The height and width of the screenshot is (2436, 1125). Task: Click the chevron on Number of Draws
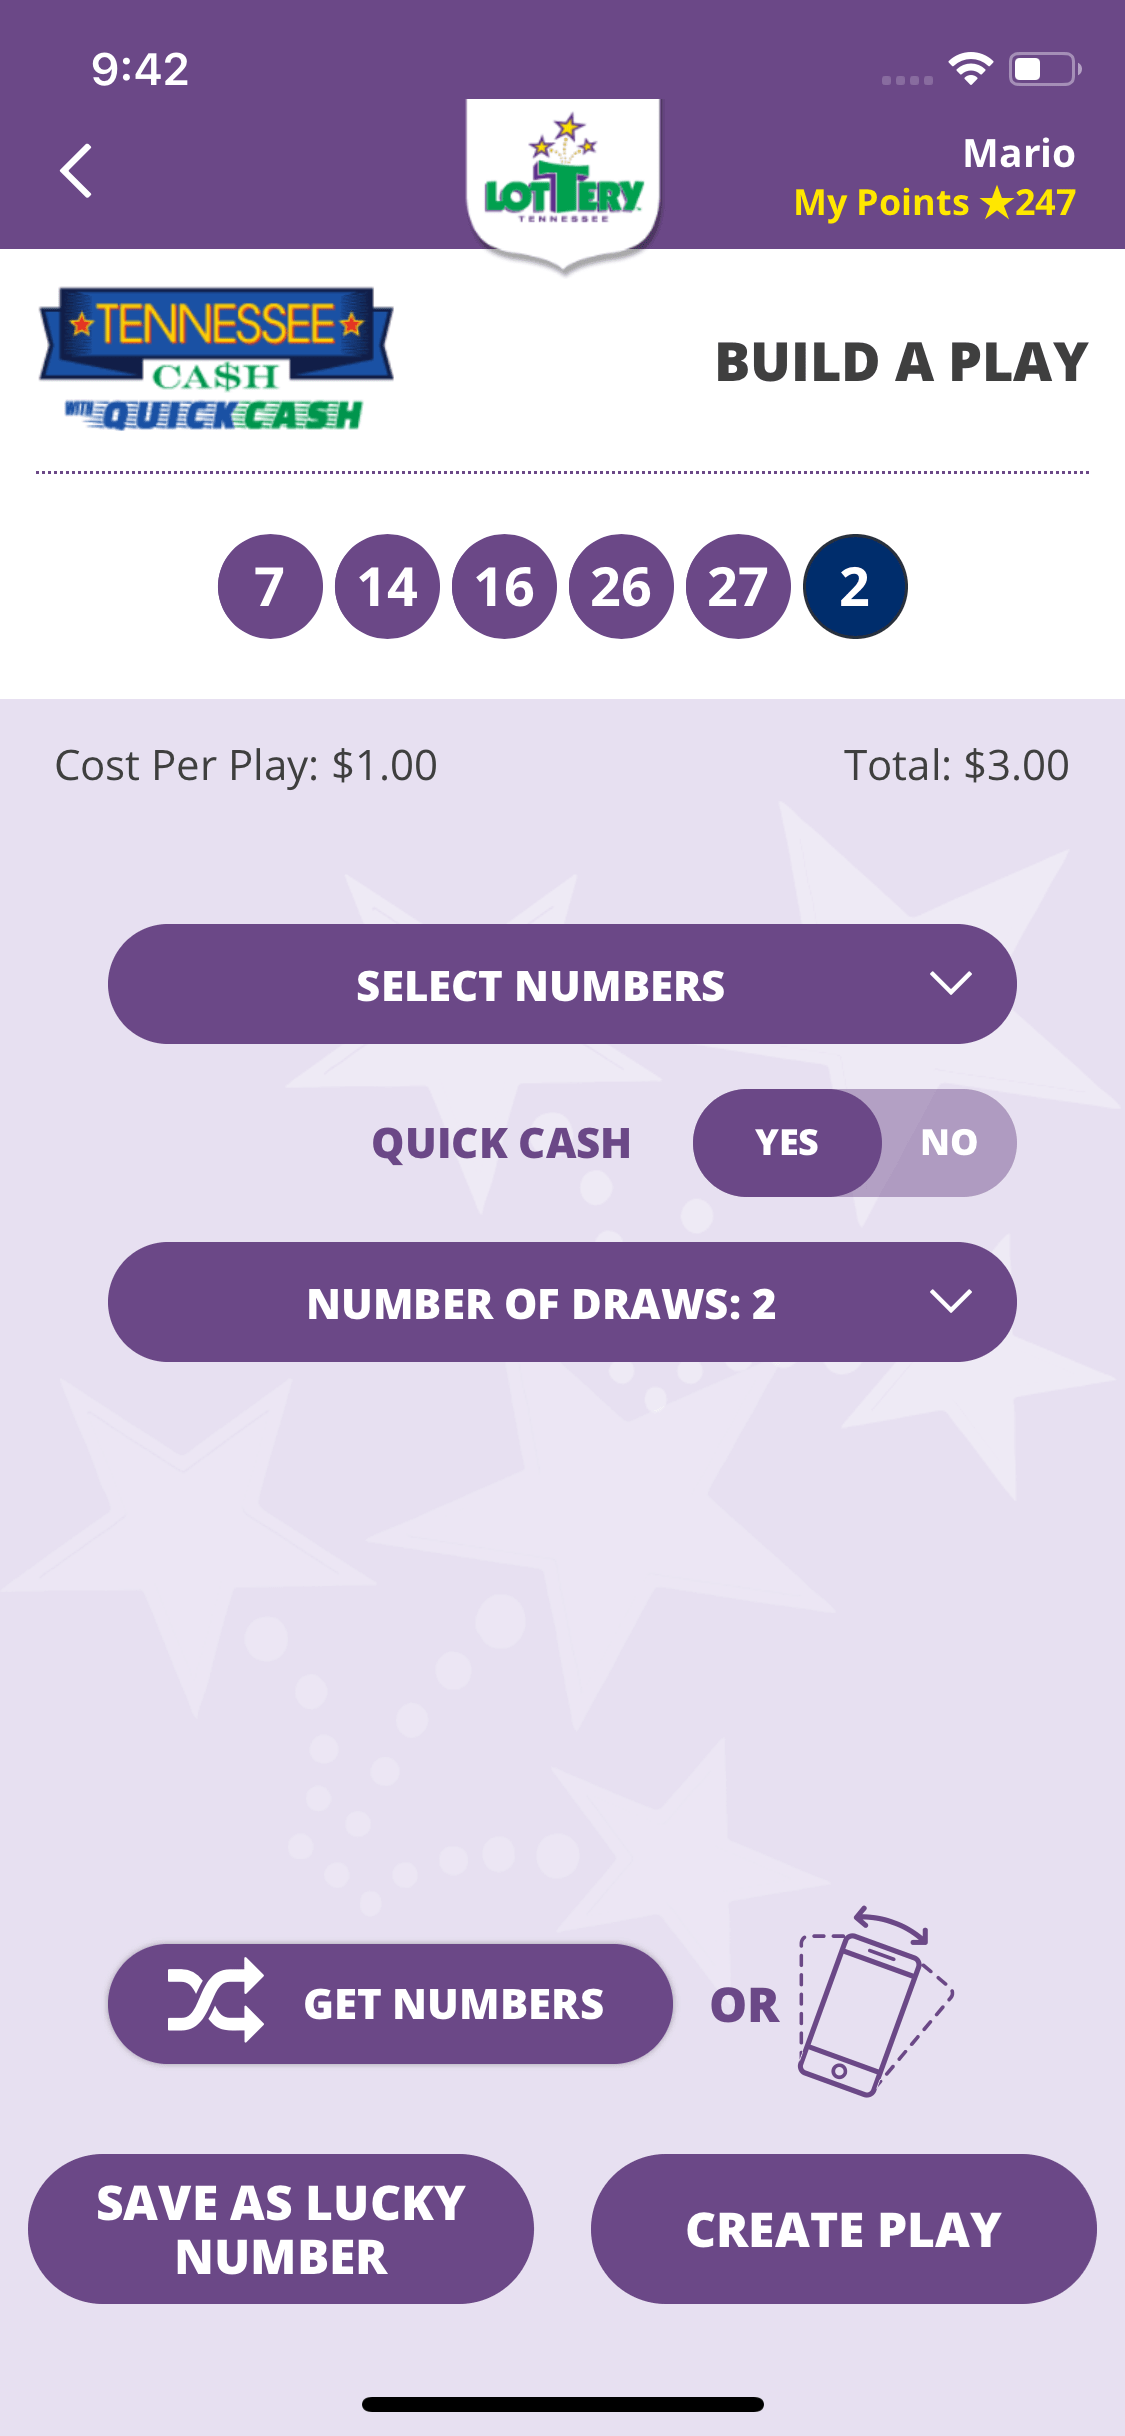(950, 1301)
